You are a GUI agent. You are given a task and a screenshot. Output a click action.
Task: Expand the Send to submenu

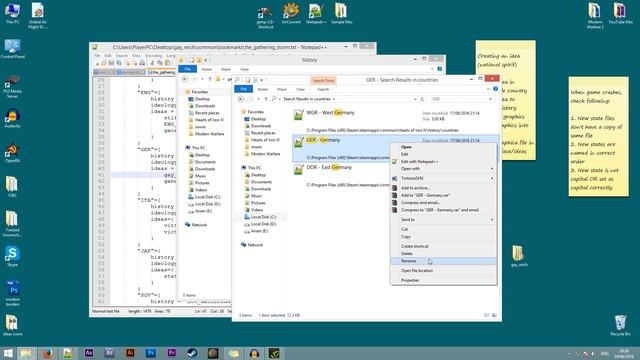443,220
